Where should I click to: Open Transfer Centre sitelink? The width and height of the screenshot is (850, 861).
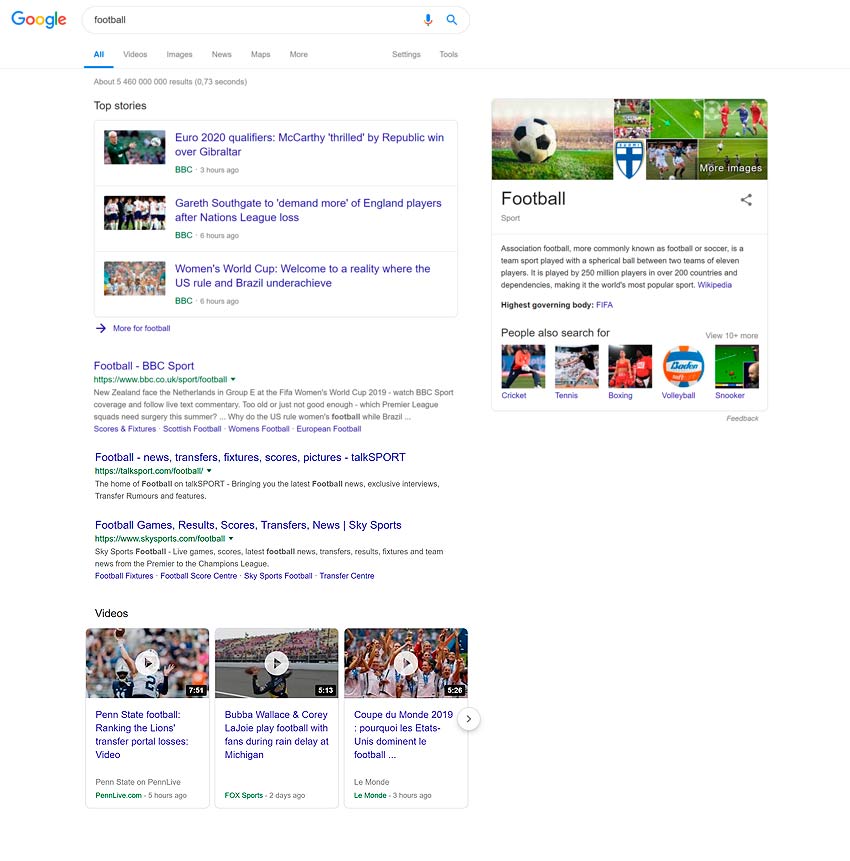pyautogui.click(x=347, y=576)
